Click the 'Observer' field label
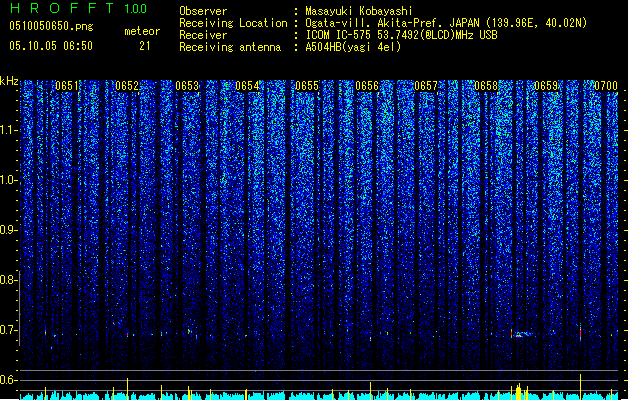The image size is (629, 400). click(203, 11)
